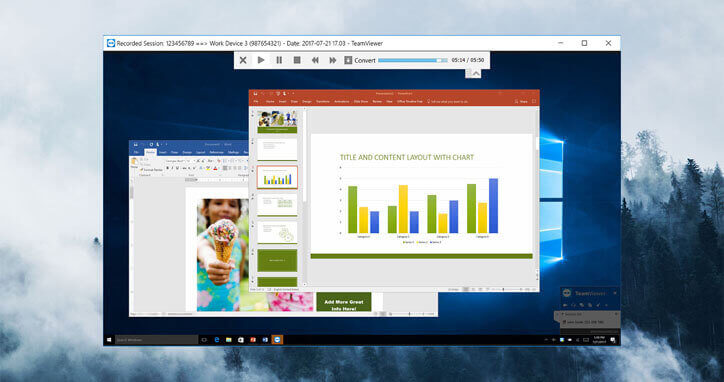Open the PowerPoint taskbar icon
The image size is (724, 382).
[x=253, y=340]
